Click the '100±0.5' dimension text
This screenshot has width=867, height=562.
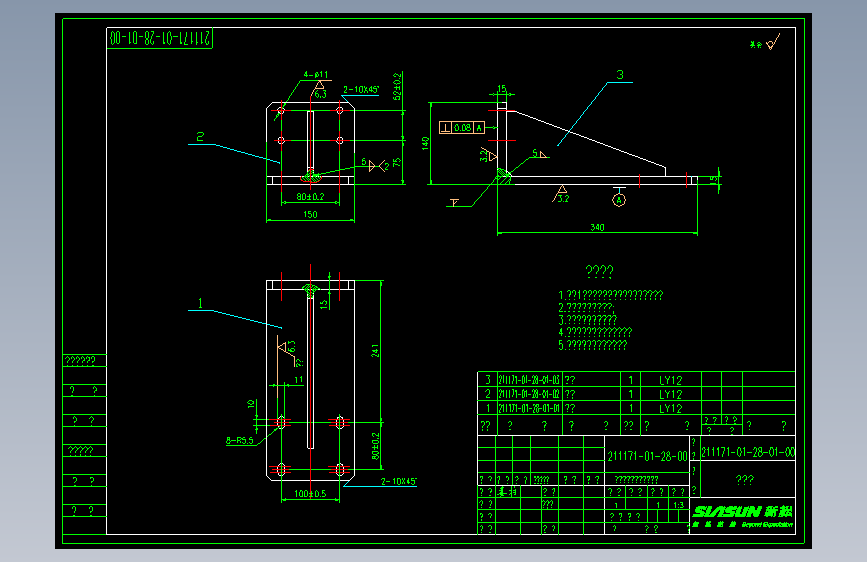tap(310, 493)
